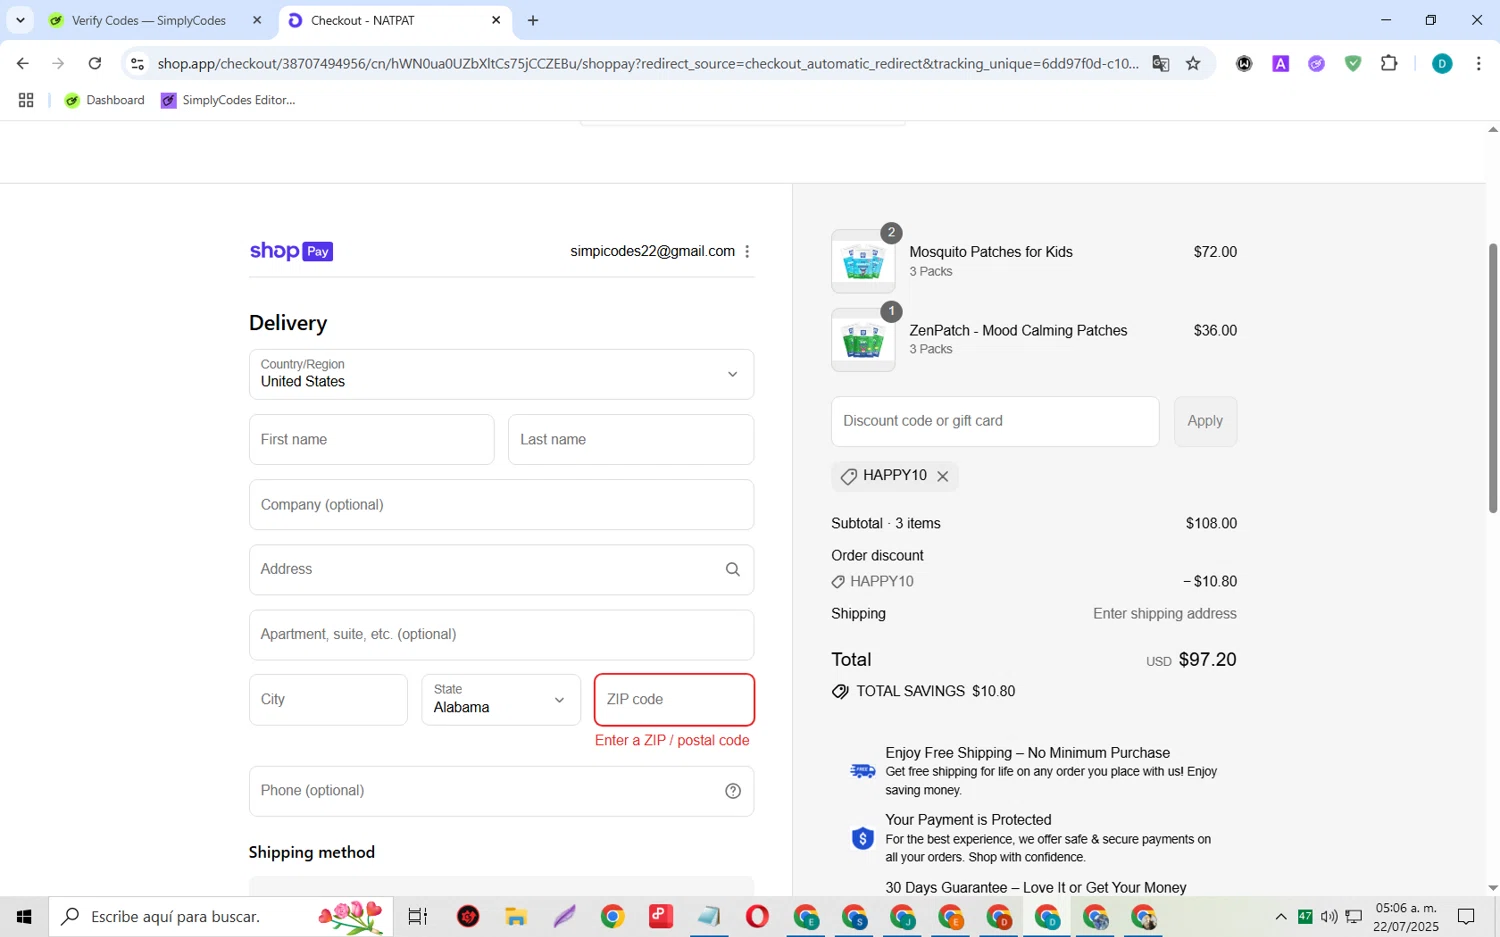
Task: Click the City input field
Action: [x=328, y=700]
